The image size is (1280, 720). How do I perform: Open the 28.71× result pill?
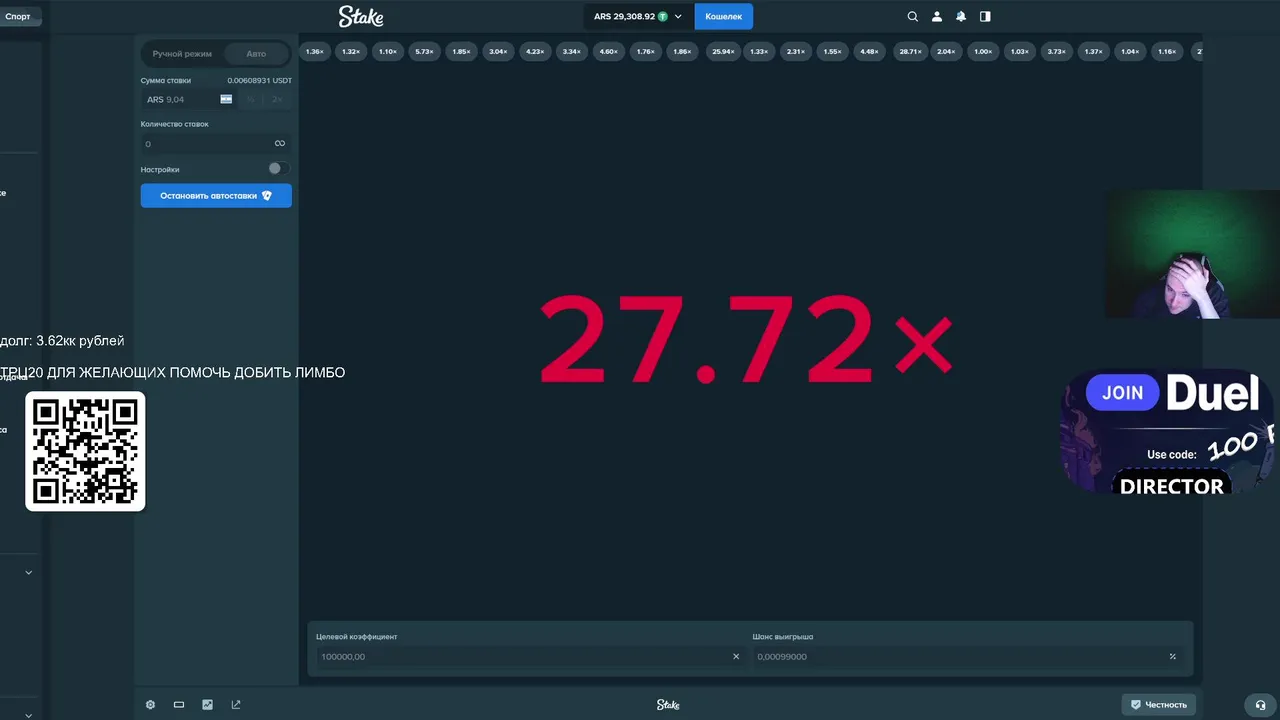(x=910, y=51)
